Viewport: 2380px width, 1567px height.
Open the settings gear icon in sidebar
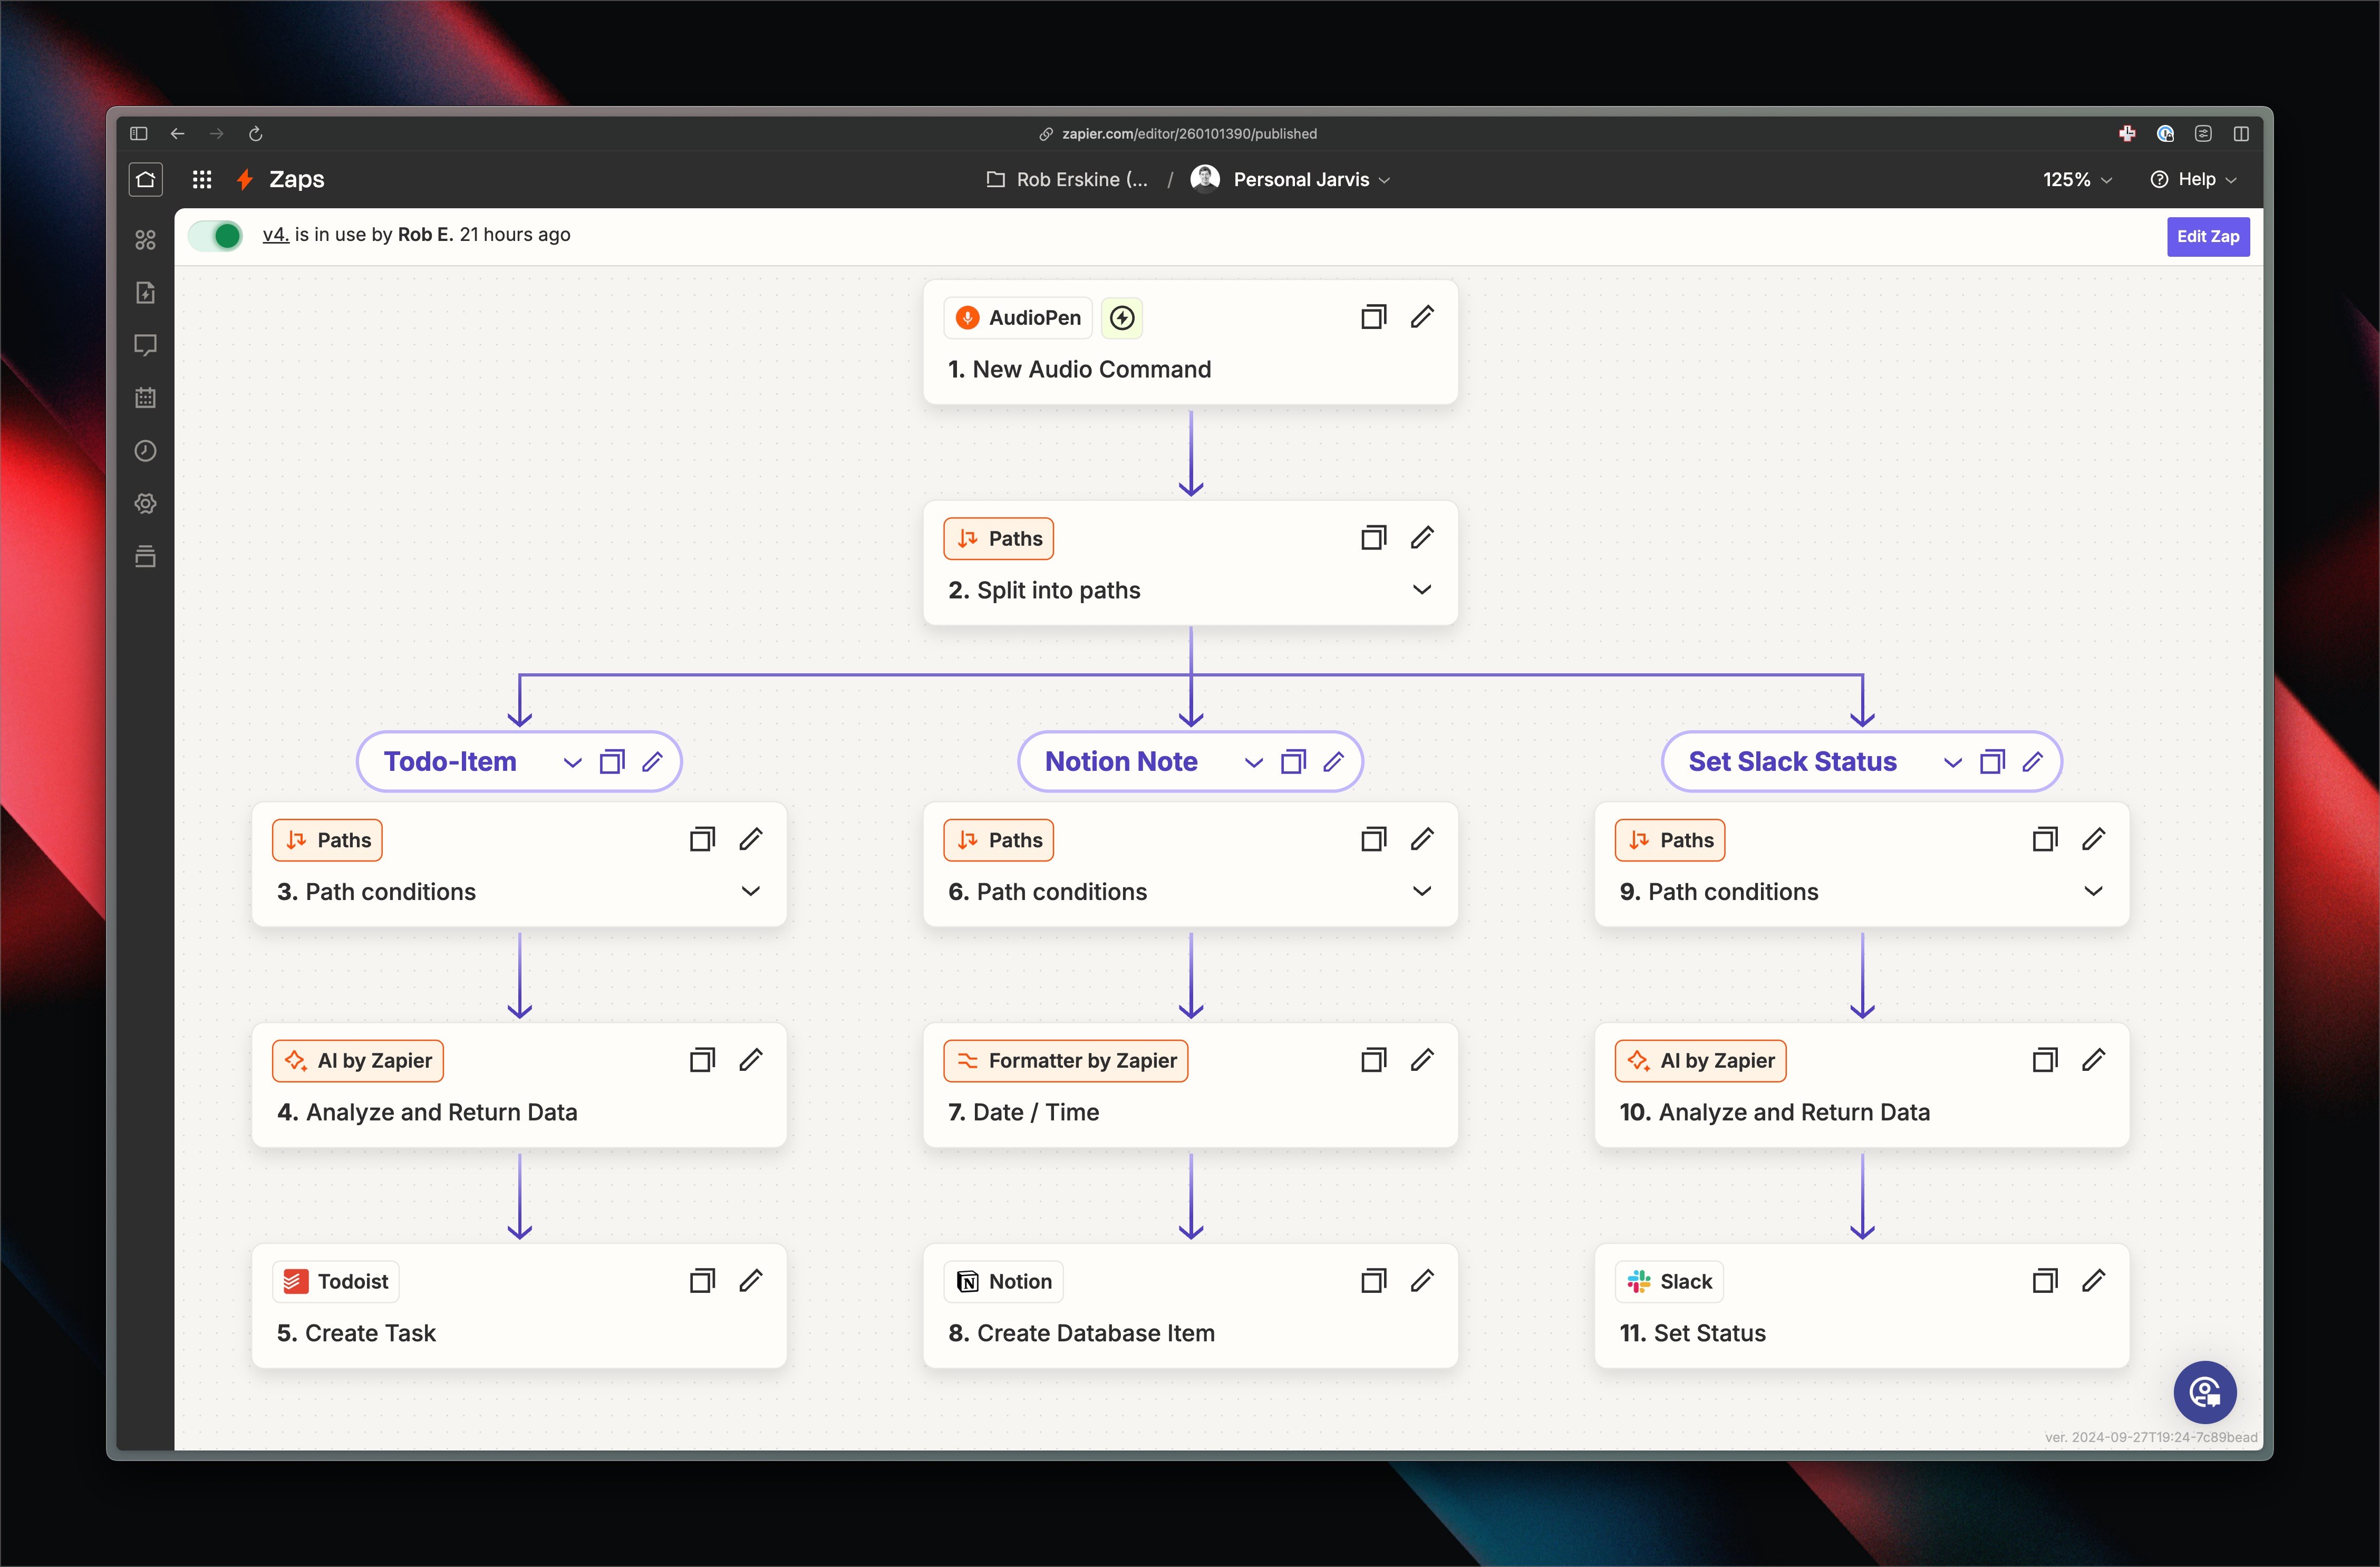click(x=146, y=504)
